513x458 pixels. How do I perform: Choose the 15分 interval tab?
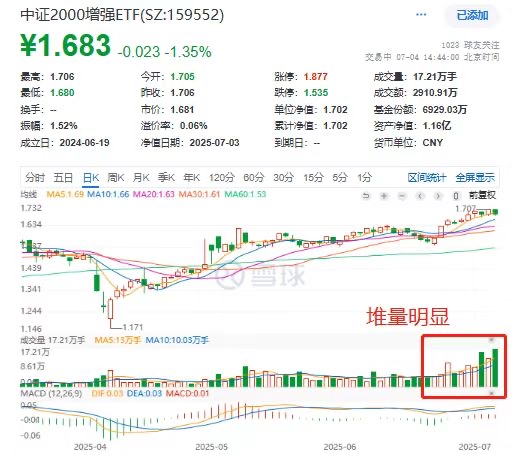(313, 177)
